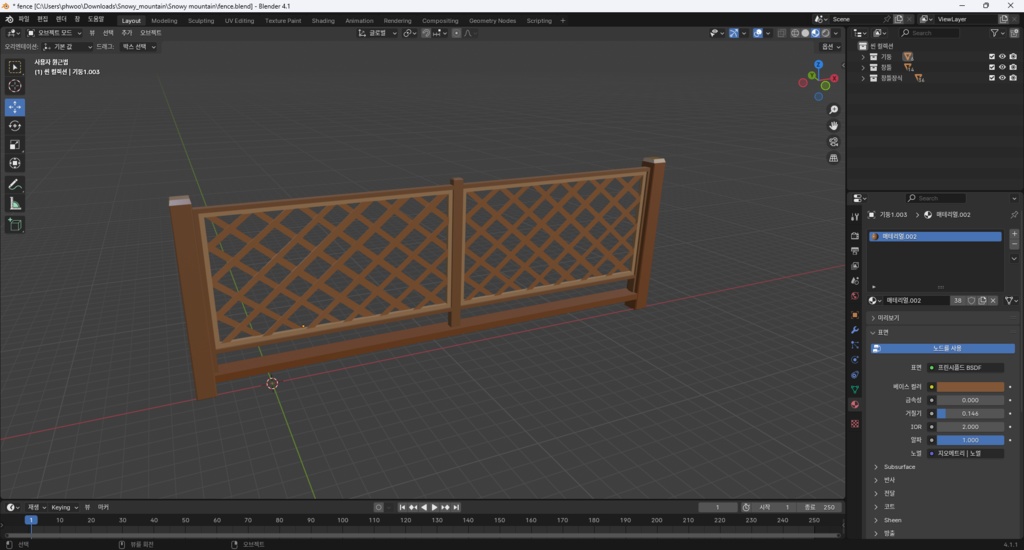Uncheck exclude checkbox for 창틀장식 collection
Screen dimensions: 1024x550
pyautogui.click(x=992, y=78)
